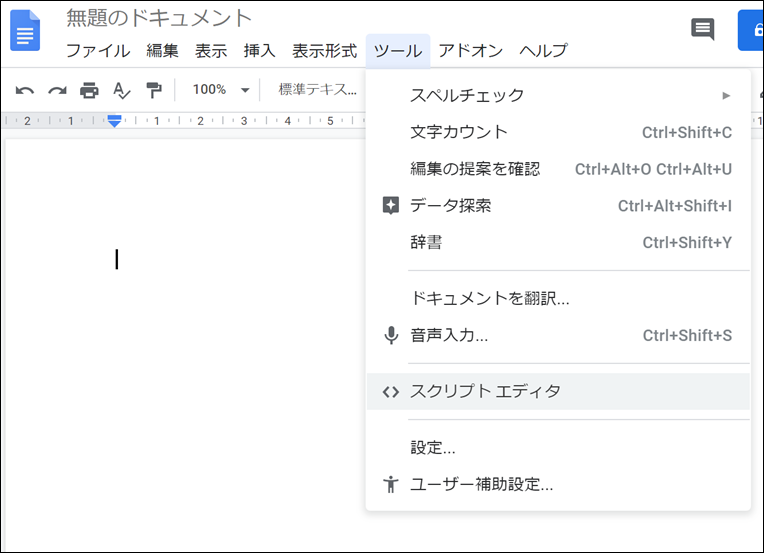Open the ファイル menu
Screen dimensions: 764x553
click(x=98, y=51)
